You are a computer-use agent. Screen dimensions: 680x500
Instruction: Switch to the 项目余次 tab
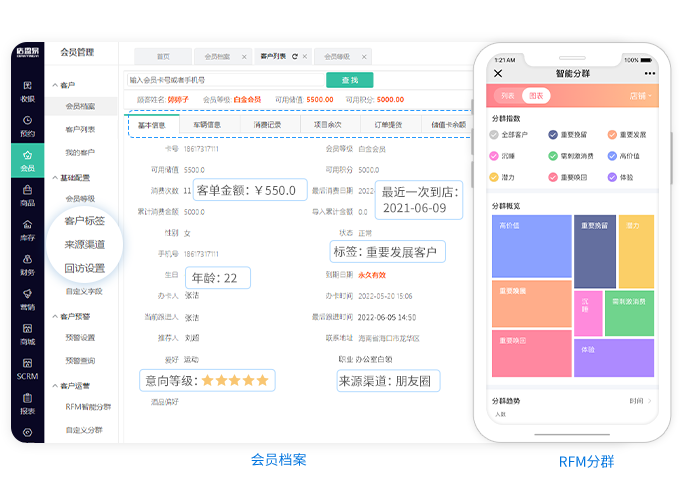click(x=328, y=125)
